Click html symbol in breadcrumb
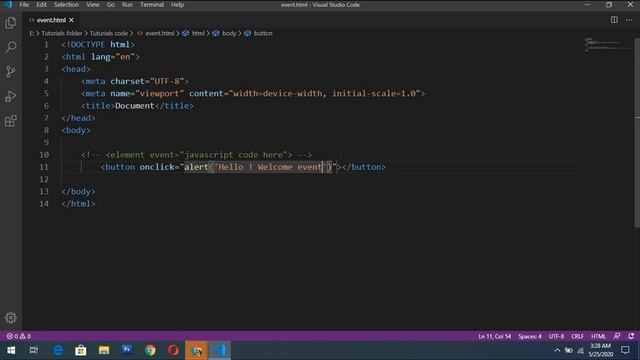640x360 pixels. (198, 33)
